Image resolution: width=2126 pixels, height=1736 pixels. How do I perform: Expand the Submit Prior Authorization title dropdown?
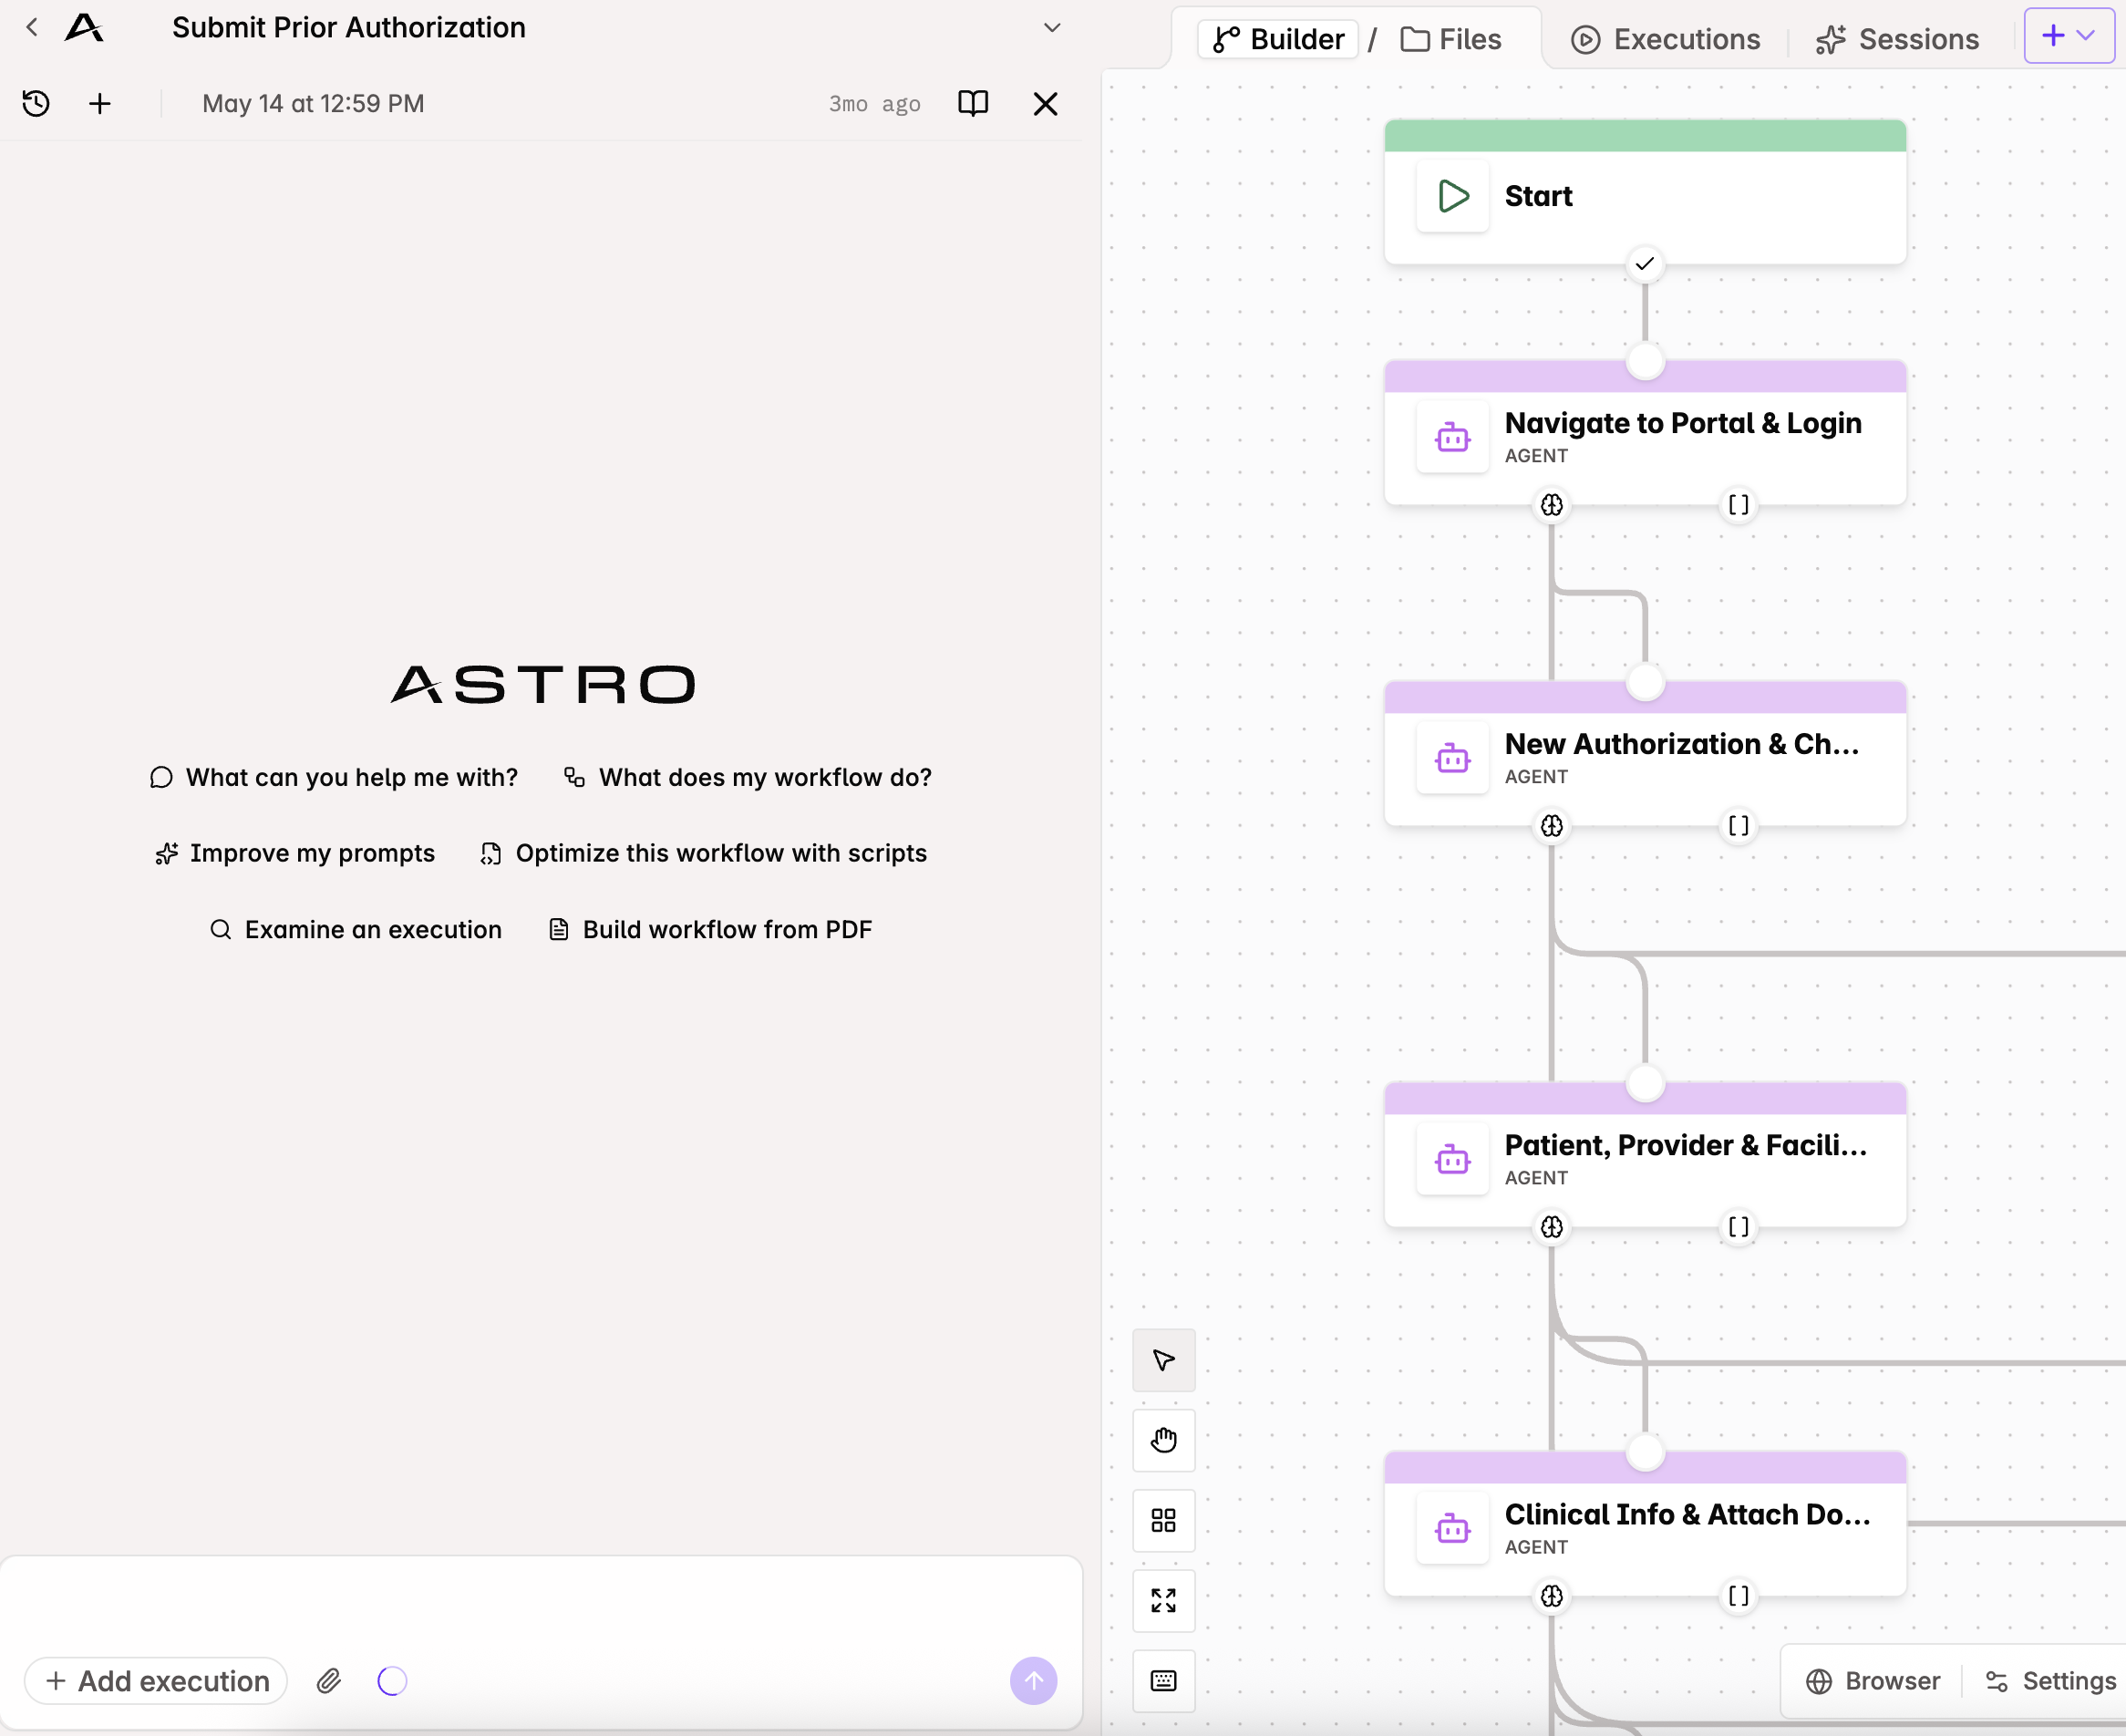coord(1052,28)
